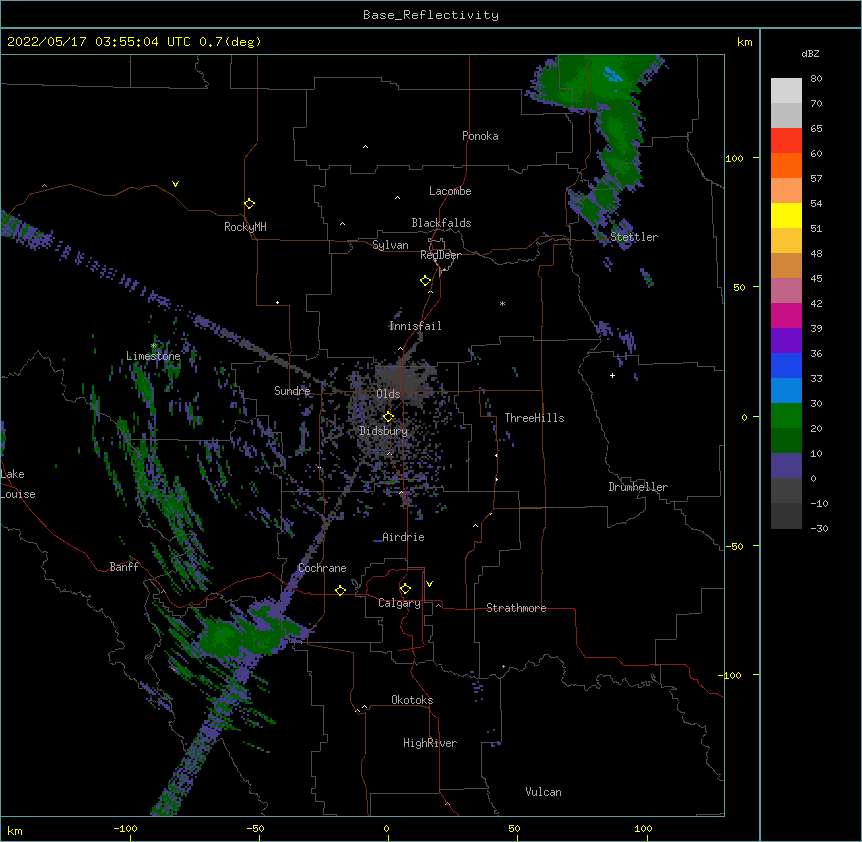
Task: Select the yellow diamond marker south of RedDeer
Action: point(425,281)
